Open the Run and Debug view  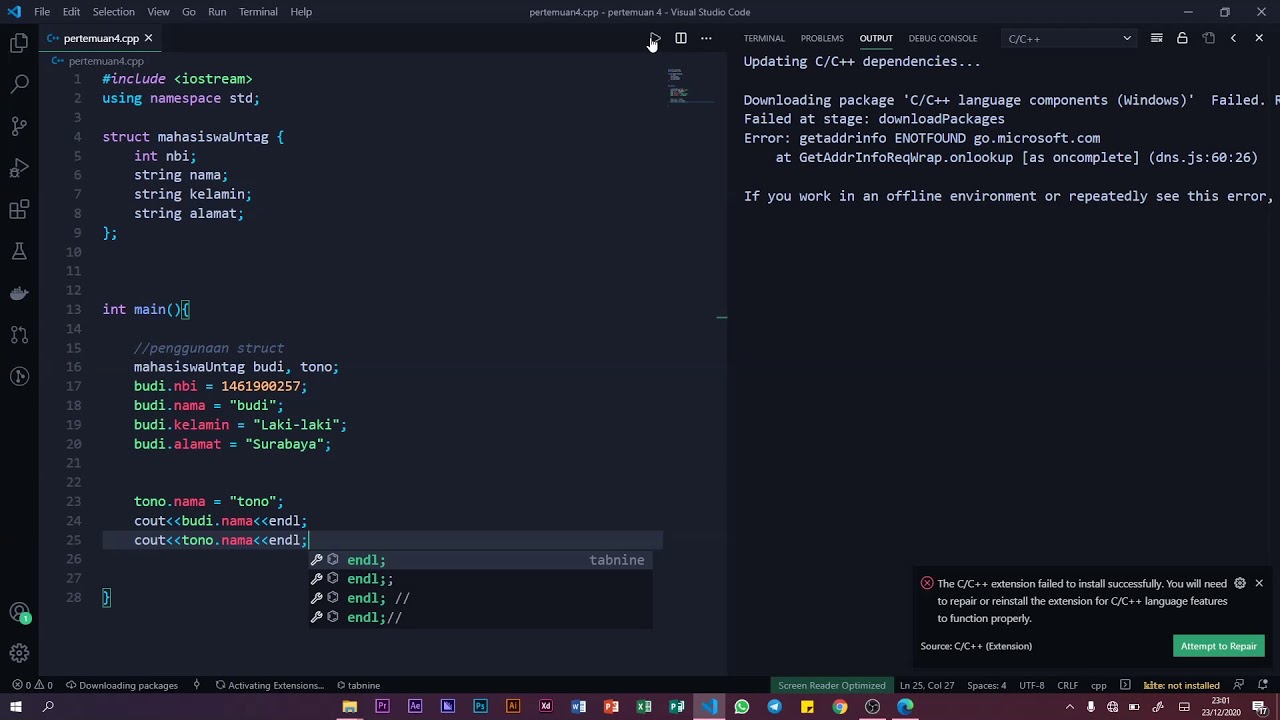pyautogui.click(x=19, y=168)
